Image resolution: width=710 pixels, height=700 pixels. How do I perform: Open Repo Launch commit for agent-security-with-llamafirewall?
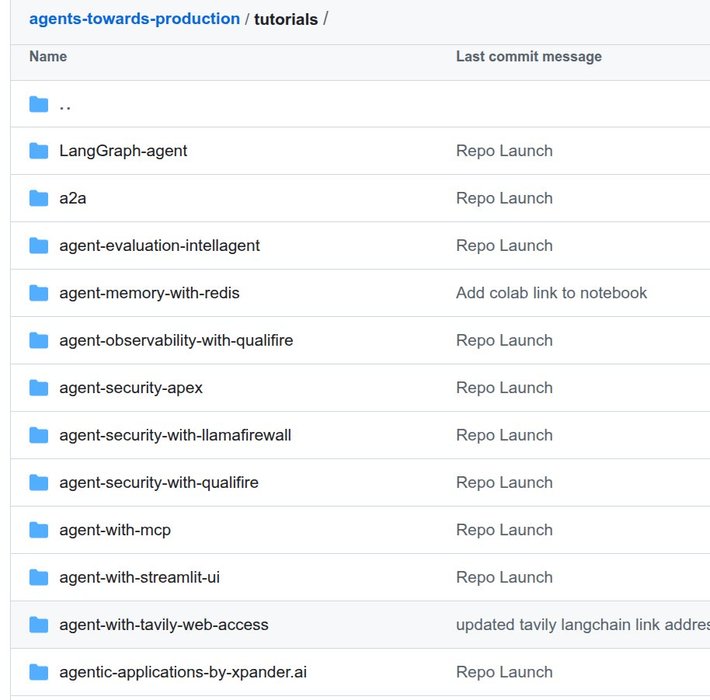[x=504, y=435]
